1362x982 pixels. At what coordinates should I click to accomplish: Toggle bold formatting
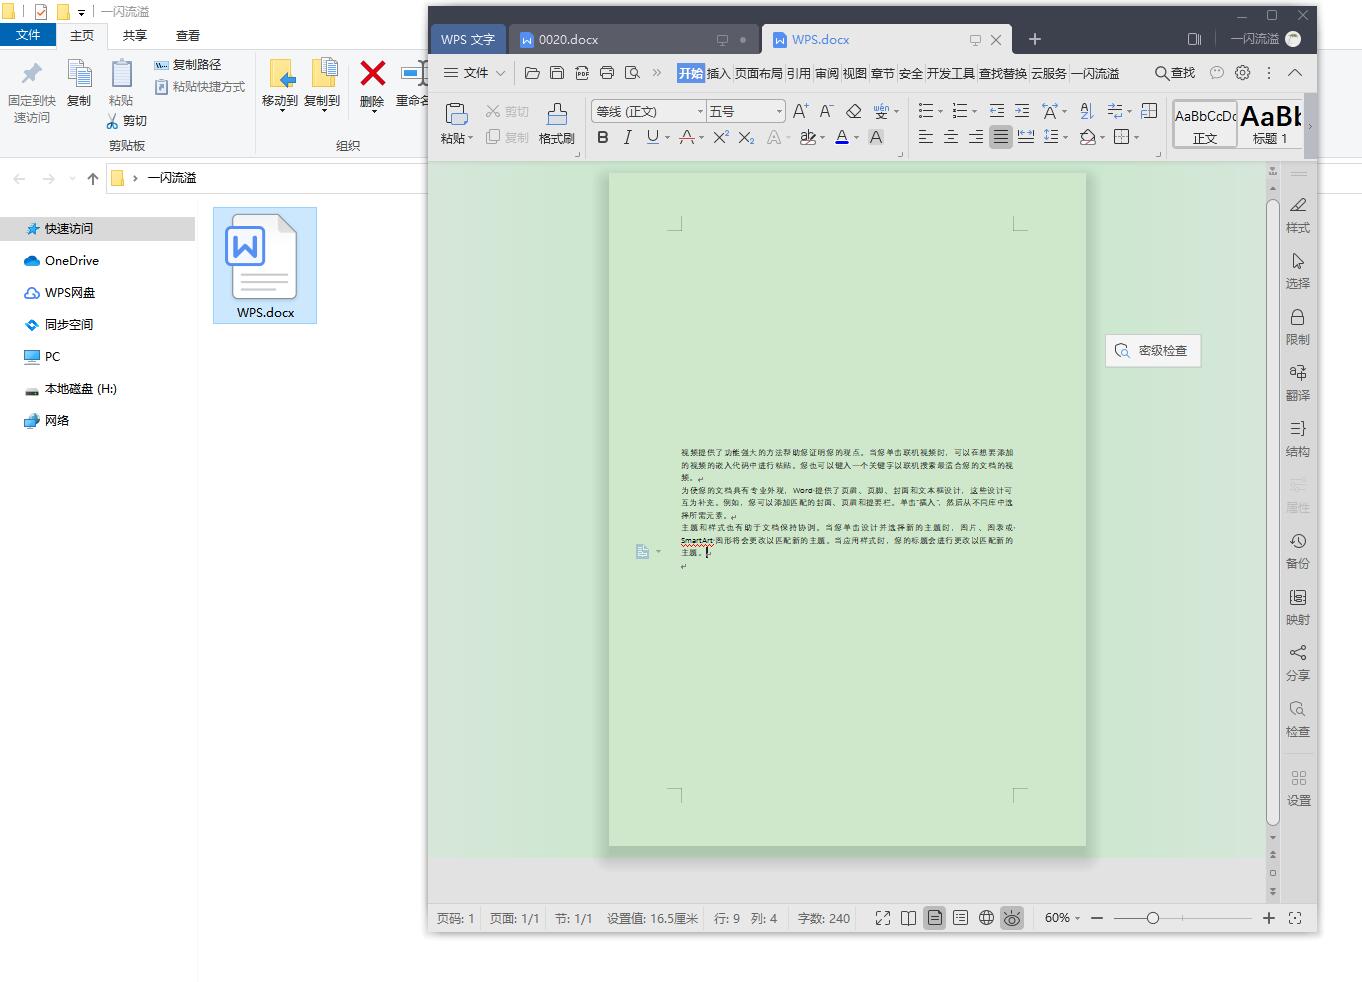(x=602, y=137)
